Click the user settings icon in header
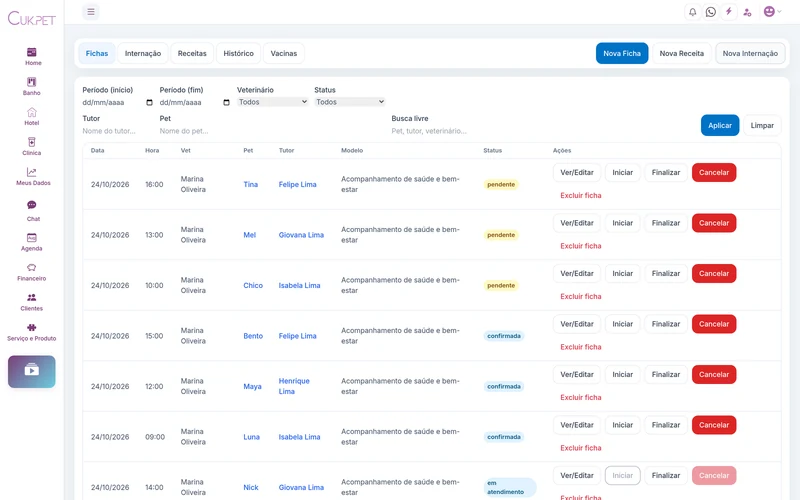The height and width of the screenshot is (500, 800). [747, 12]
